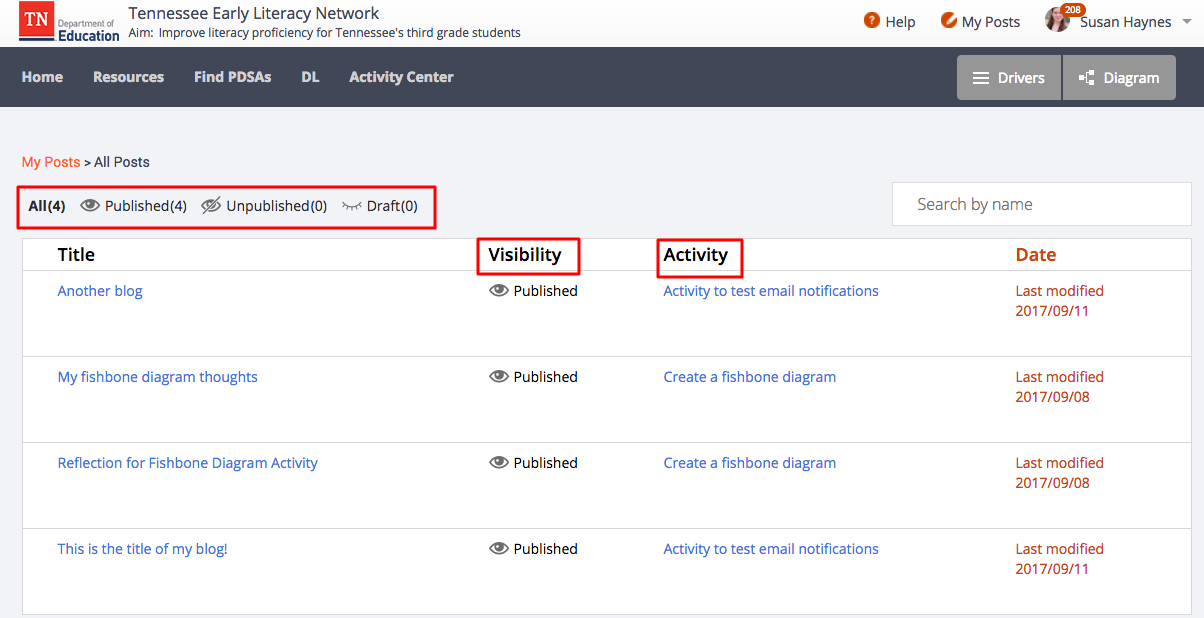
Task: Open 'Create a fishbone diagram' in thoughts row
Action: [750, 377]
